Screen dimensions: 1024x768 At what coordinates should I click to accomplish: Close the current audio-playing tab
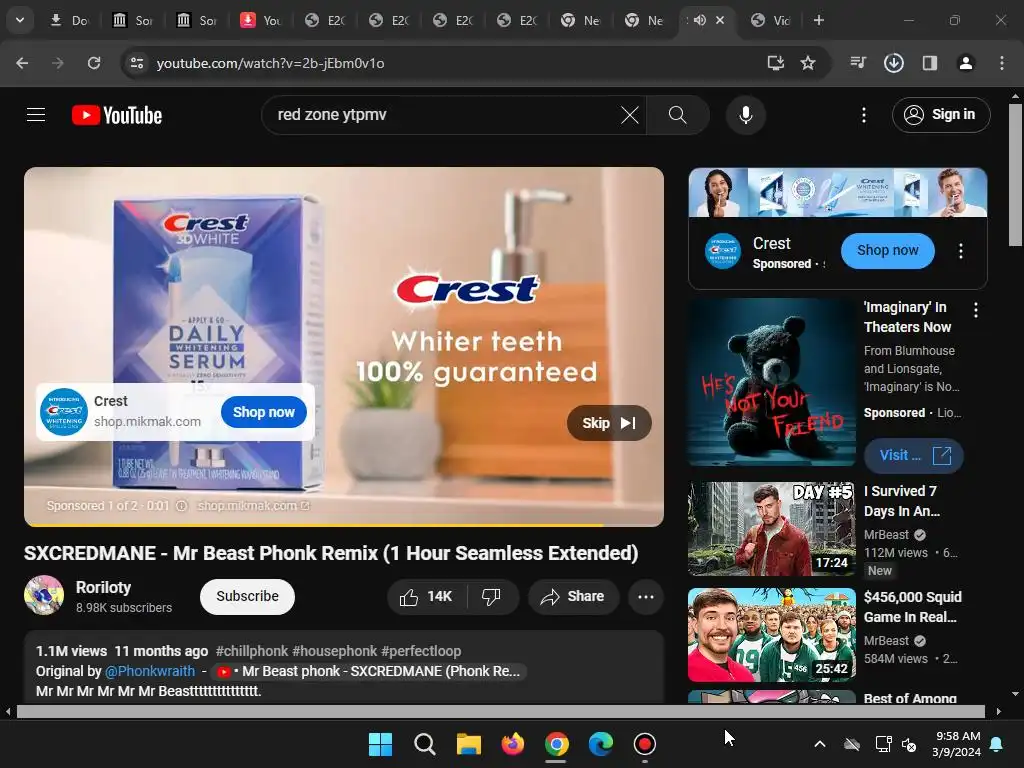pyautogui.click(x=720, y=20)
